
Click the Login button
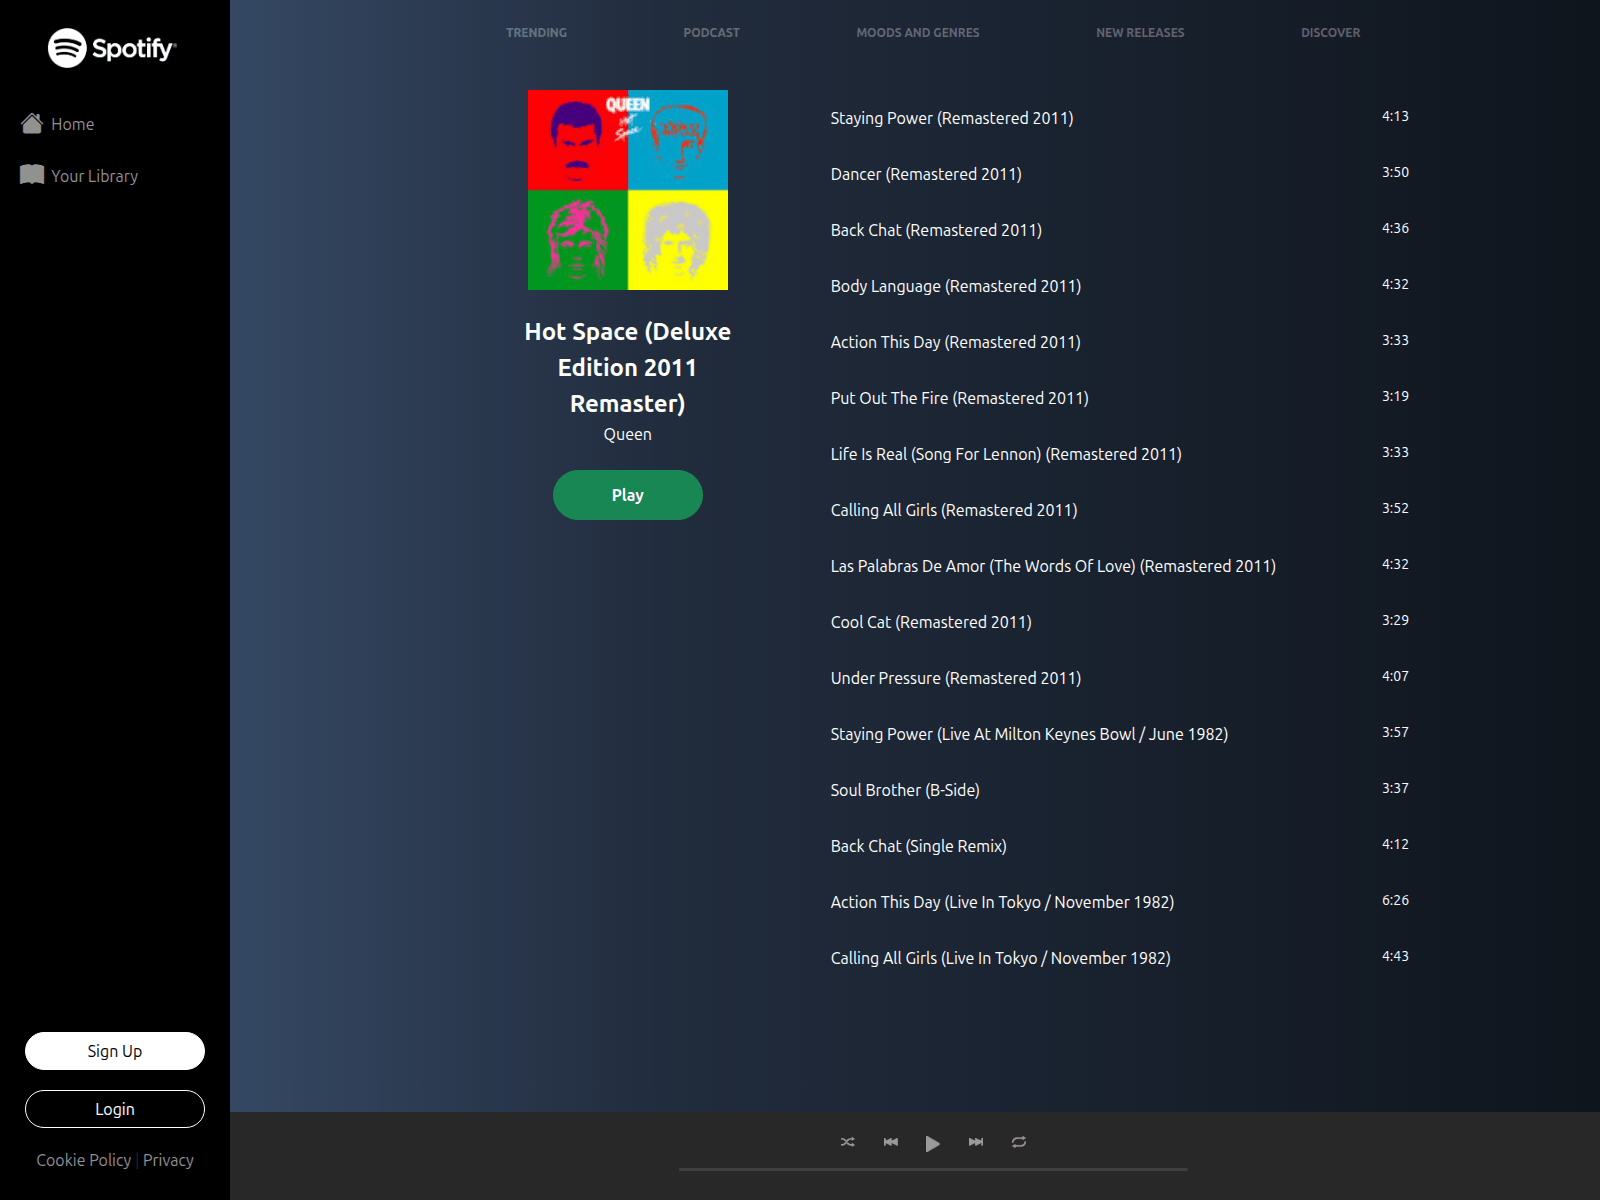[x=115, y=1109]
